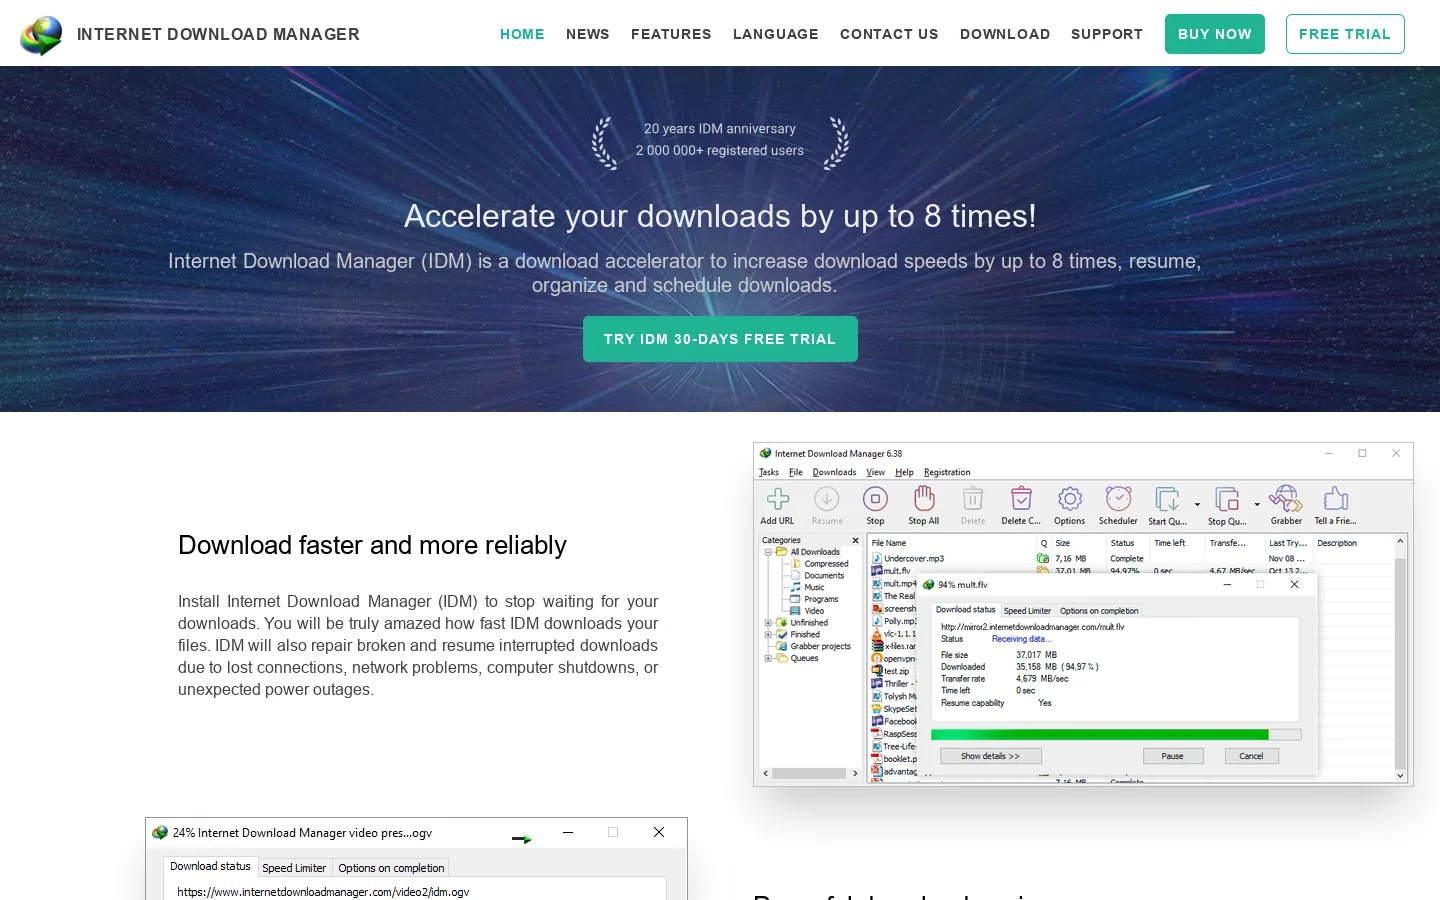Screen dimensions: 1440x900
Task: Click the Delete Completed icon in IDM toolbar
Action: tap(1021, 499)
